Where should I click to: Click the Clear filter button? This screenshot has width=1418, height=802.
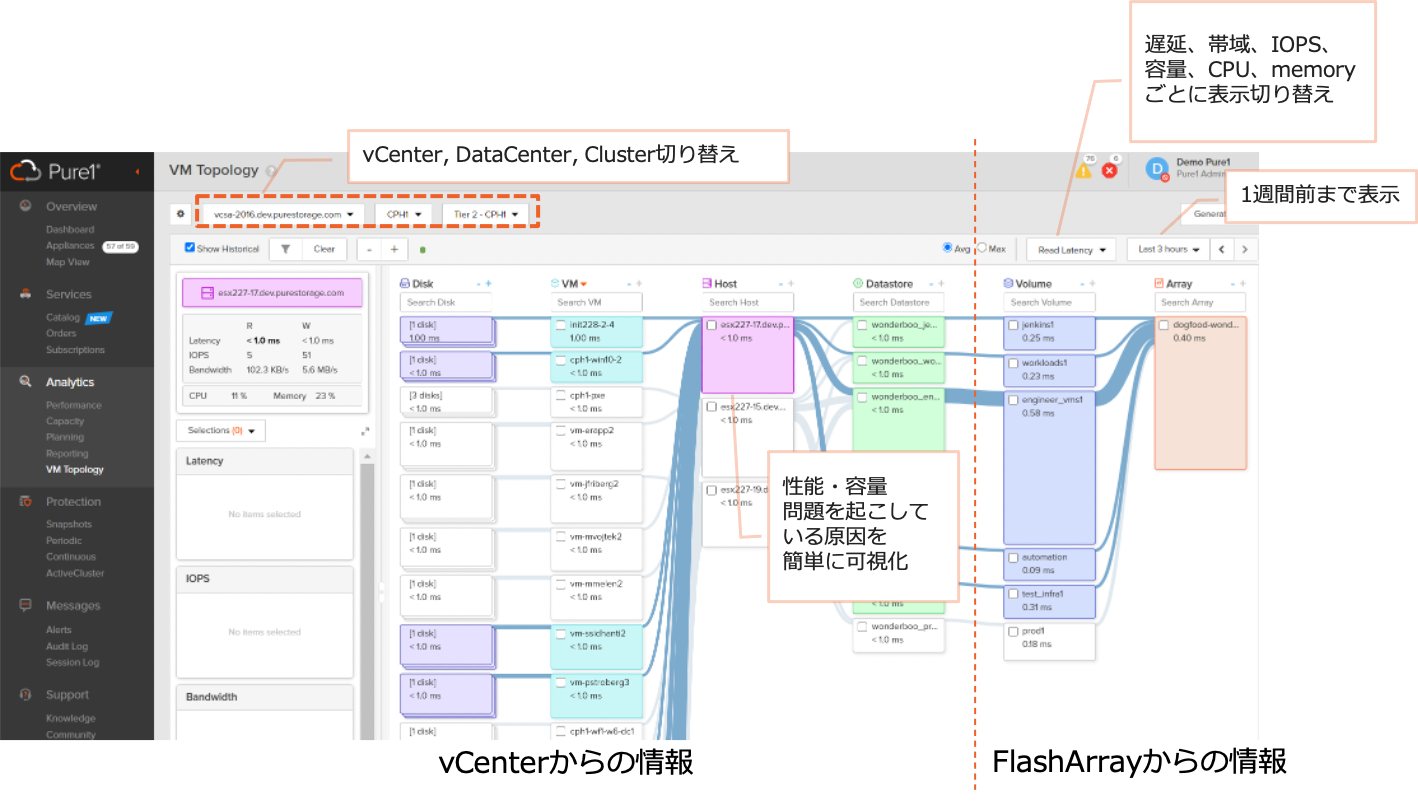[x=324, y=249]
